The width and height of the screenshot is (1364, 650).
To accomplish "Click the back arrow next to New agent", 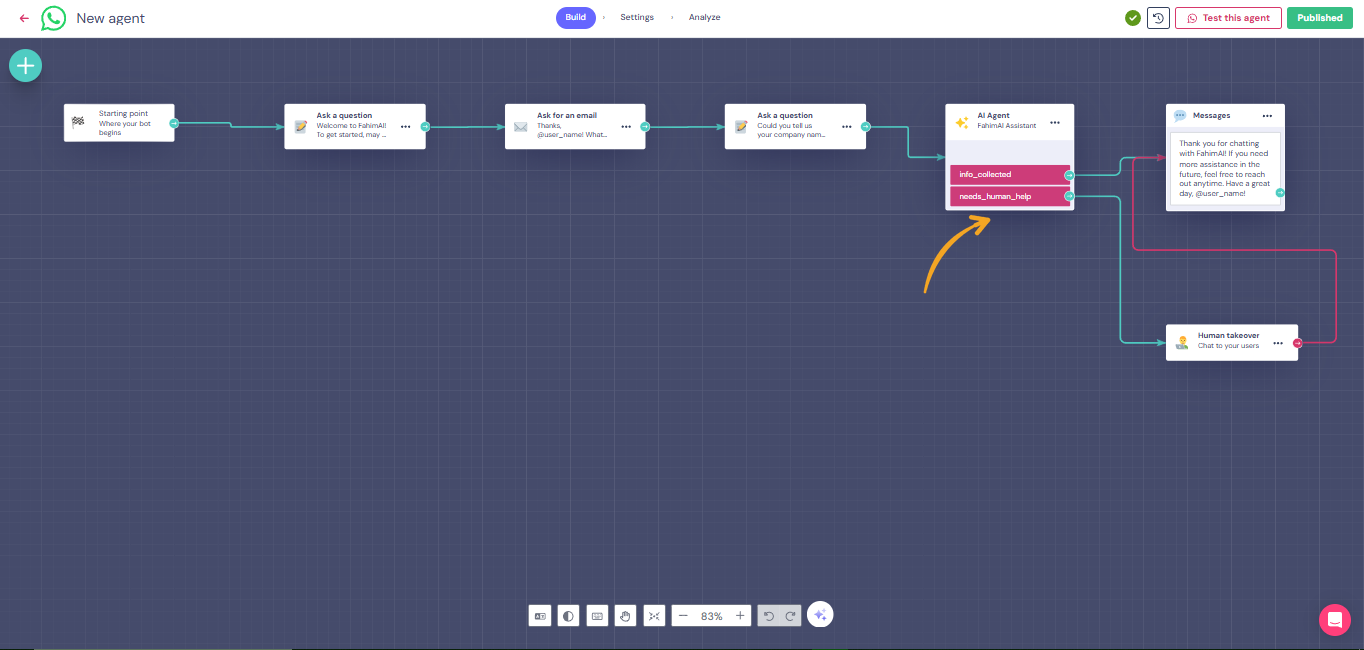I will pos(24,18).
